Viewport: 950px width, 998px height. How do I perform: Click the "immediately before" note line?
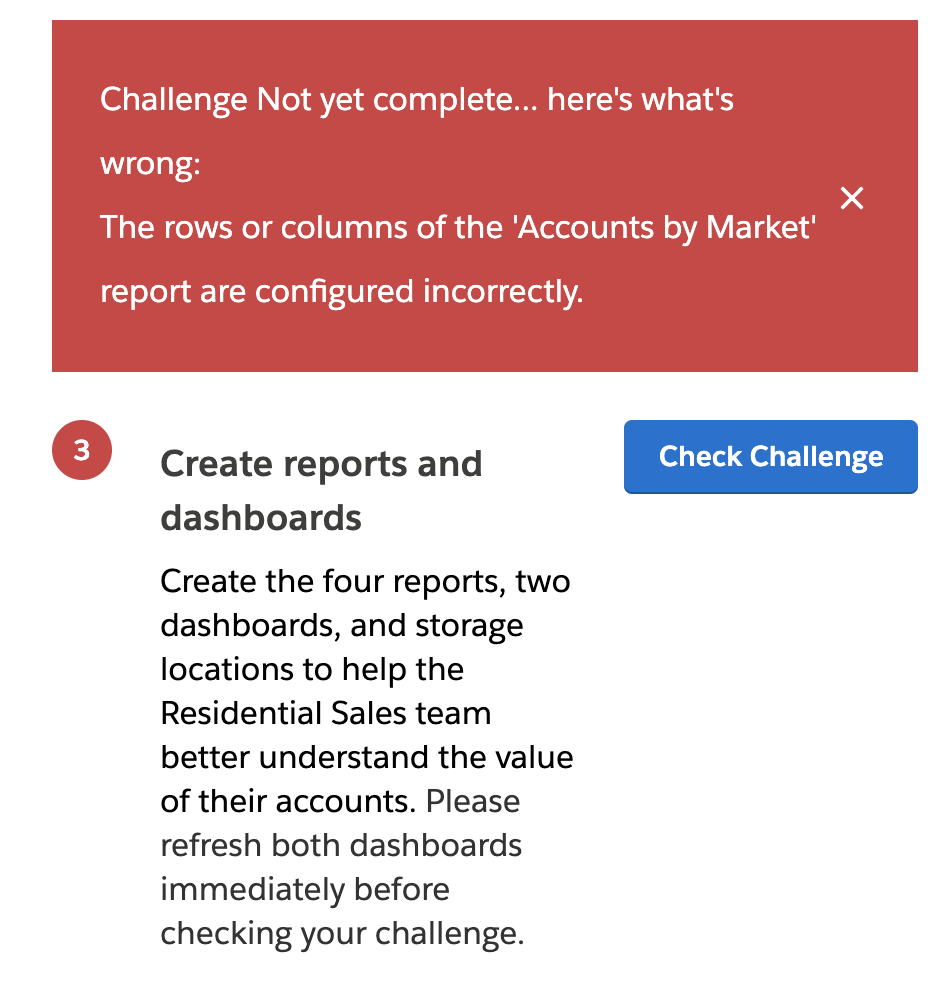point(305,889)
